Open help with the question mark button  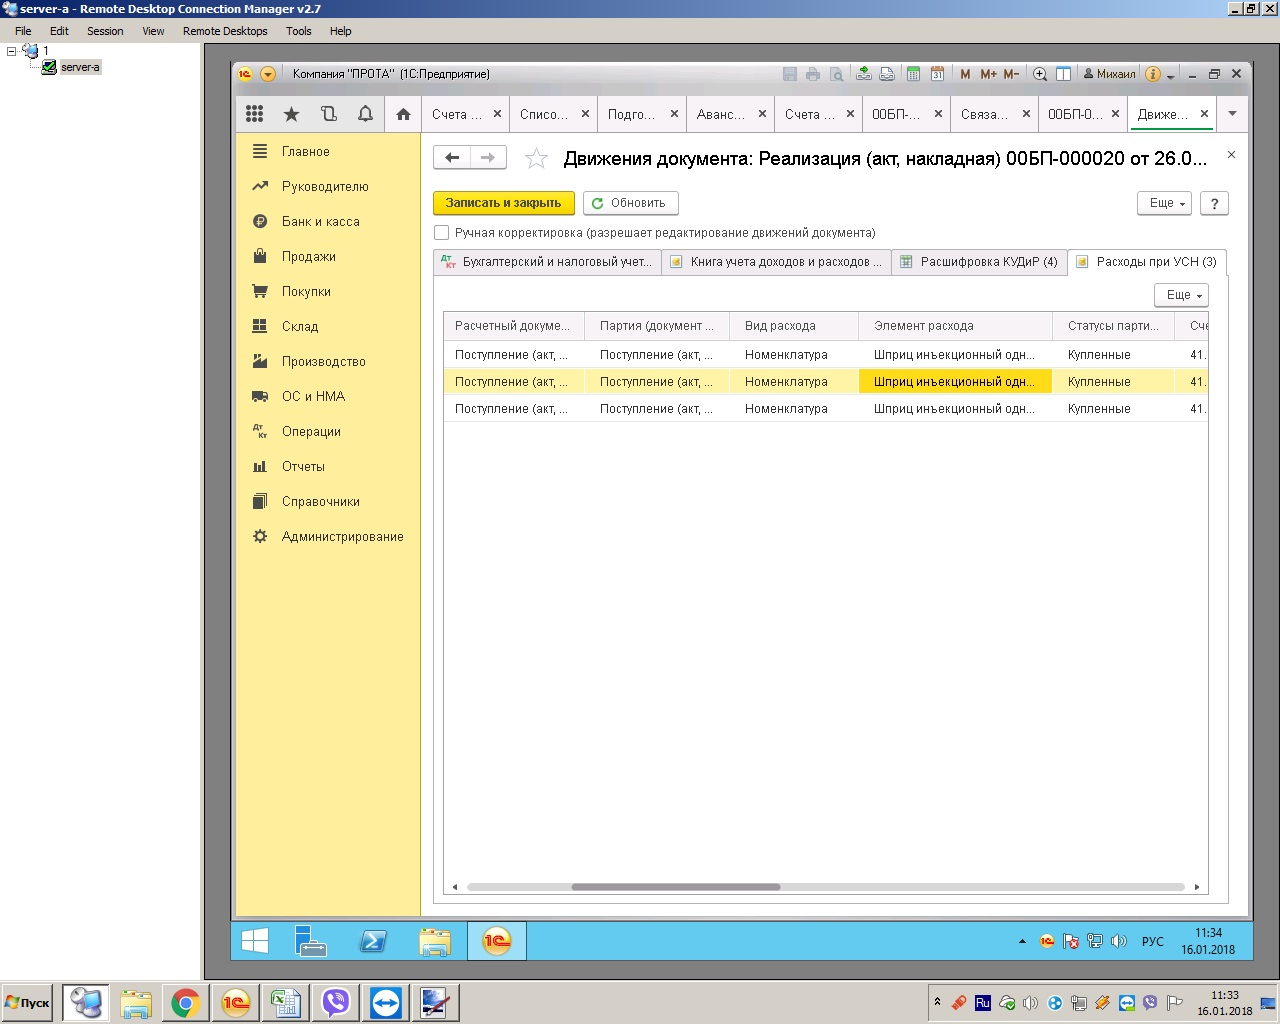[1214, 203]
